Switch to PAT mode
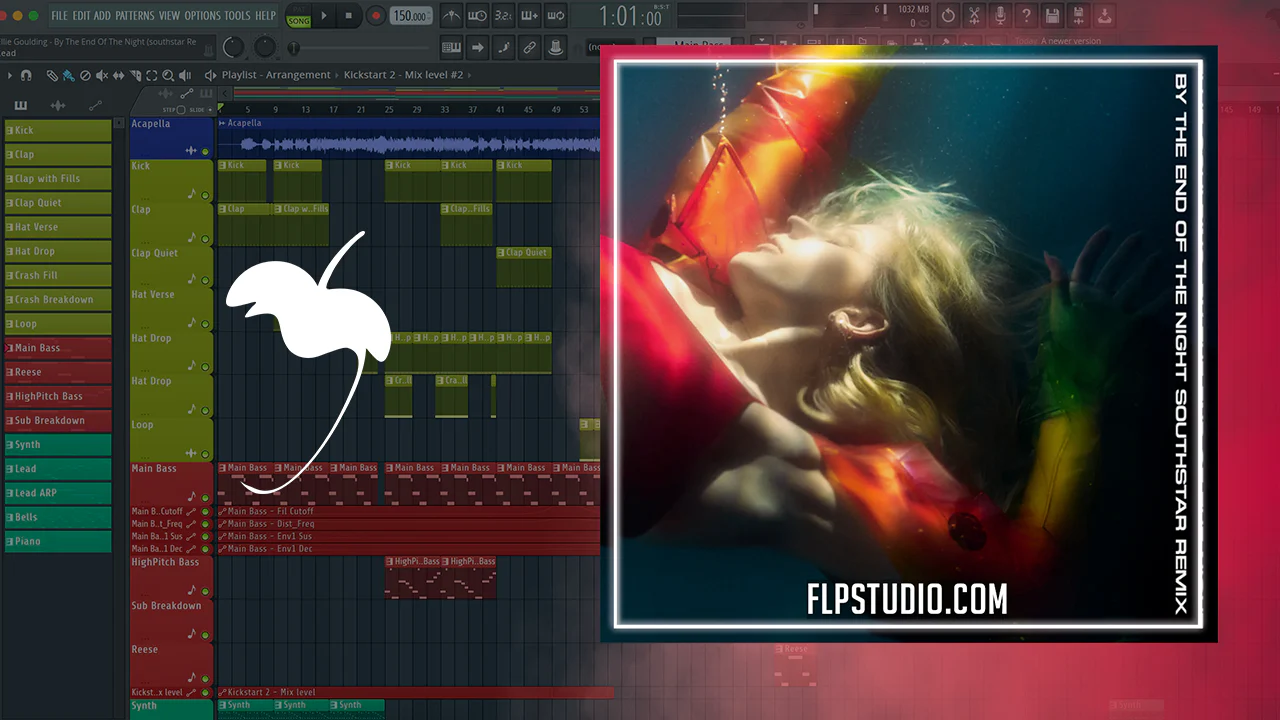Screen dimensions: 1280x720 point(298,10)
